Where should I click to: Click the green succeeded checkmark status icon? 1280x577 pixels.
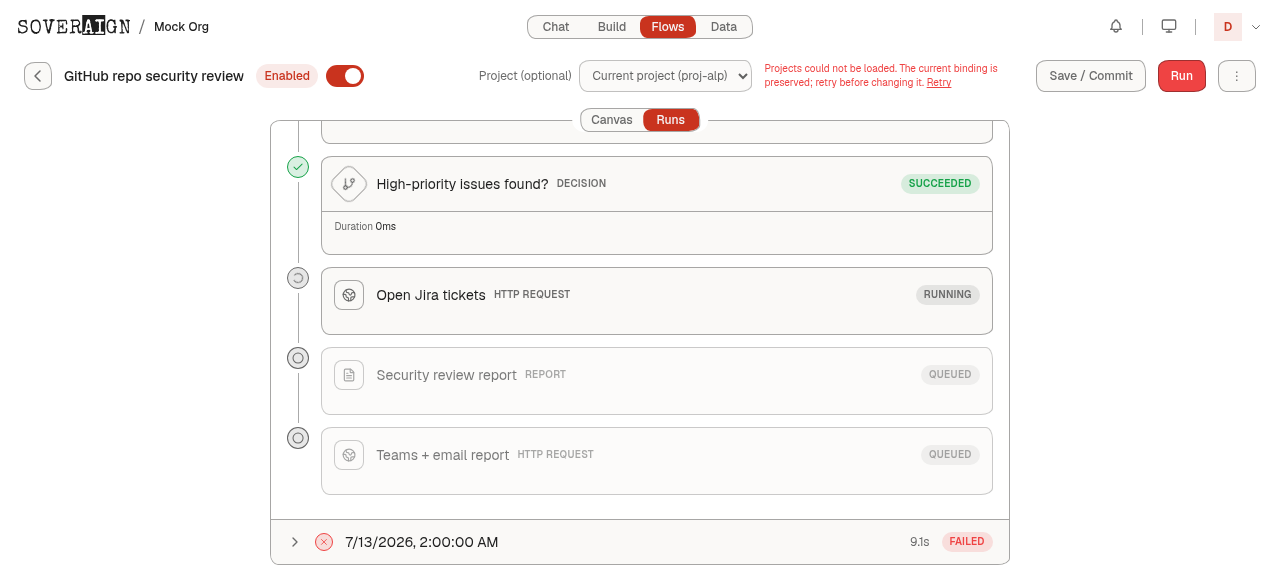click(298, 167)
